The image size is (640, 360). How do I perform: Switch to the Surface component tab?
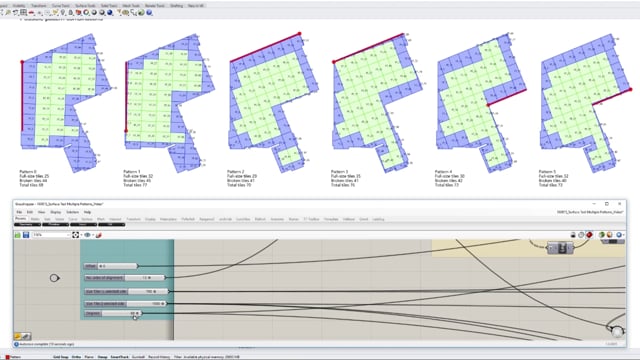(x=87, y=219)
